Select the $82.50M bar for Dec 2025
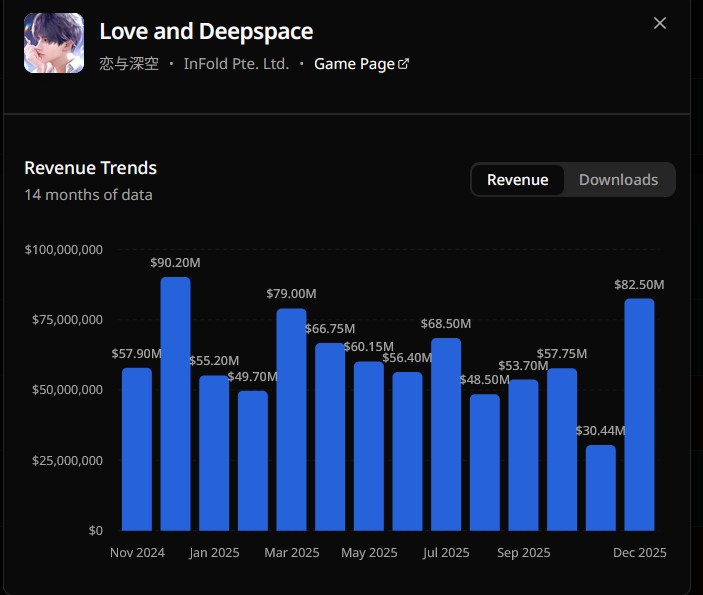The image size is (703, 595). pyautogui.click(x=639, y=414)
